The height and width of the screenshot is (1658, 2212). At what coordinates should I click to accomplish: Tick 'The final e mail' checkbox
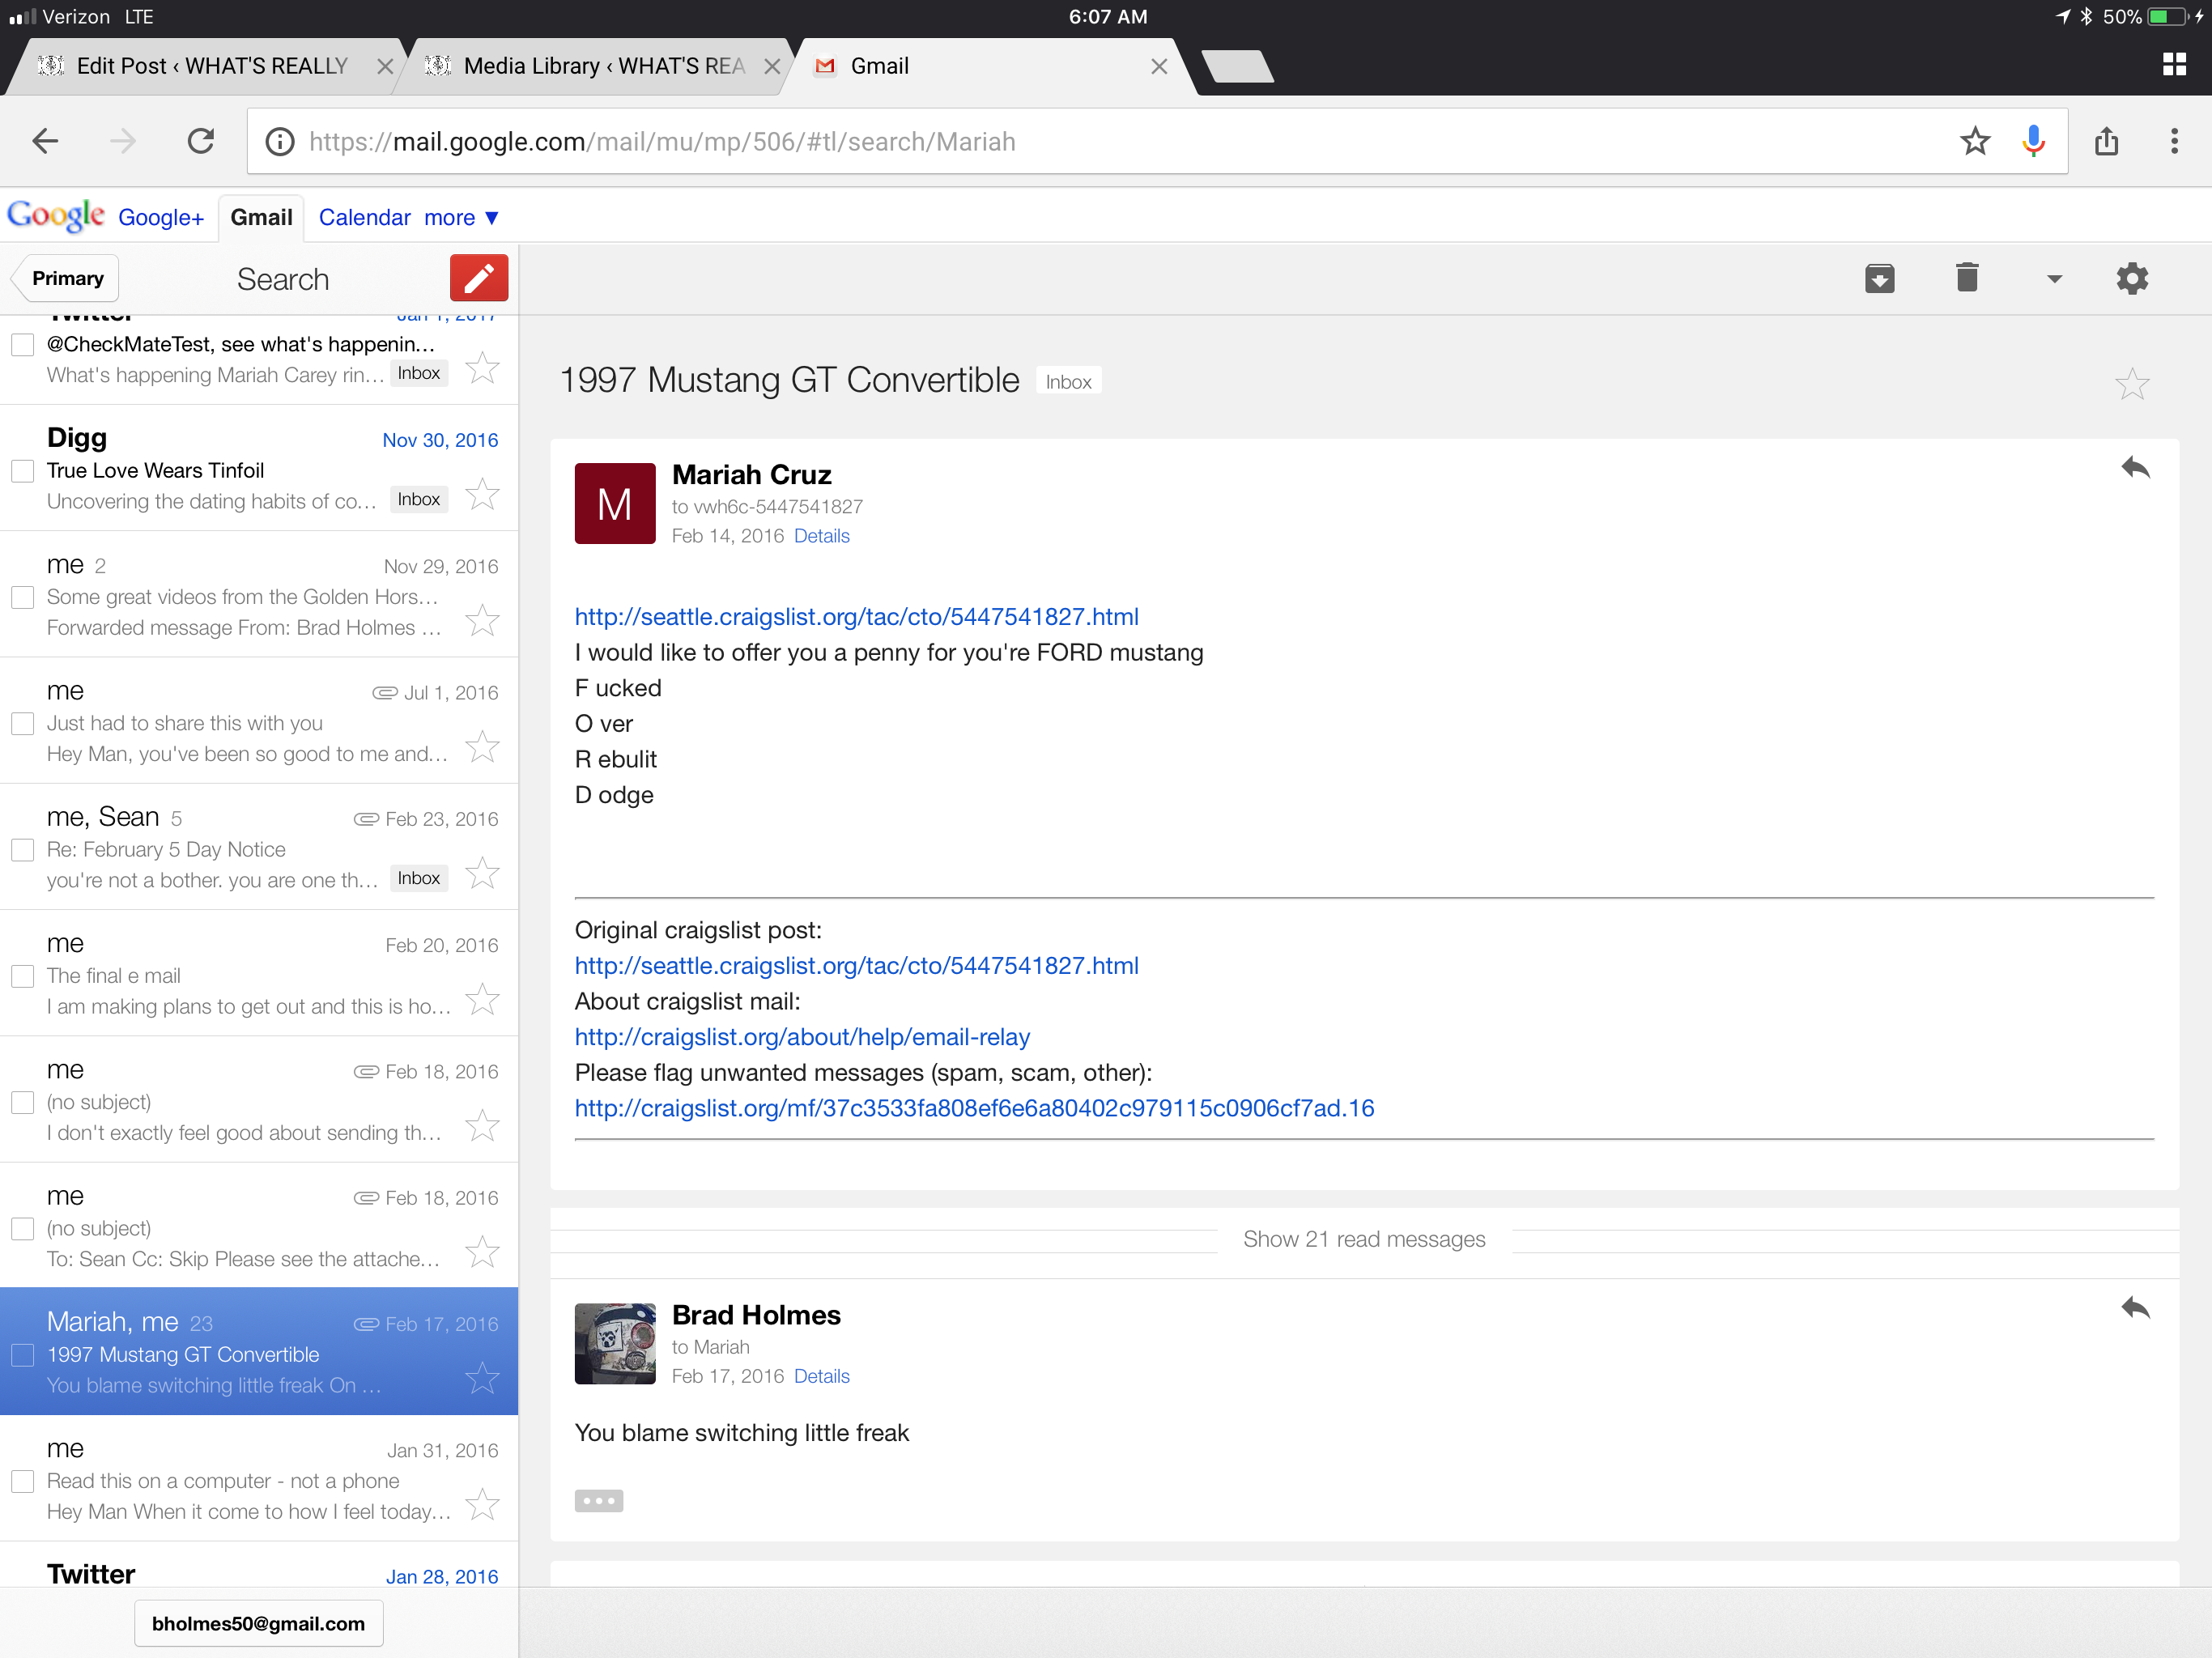(x=22, y=976)
